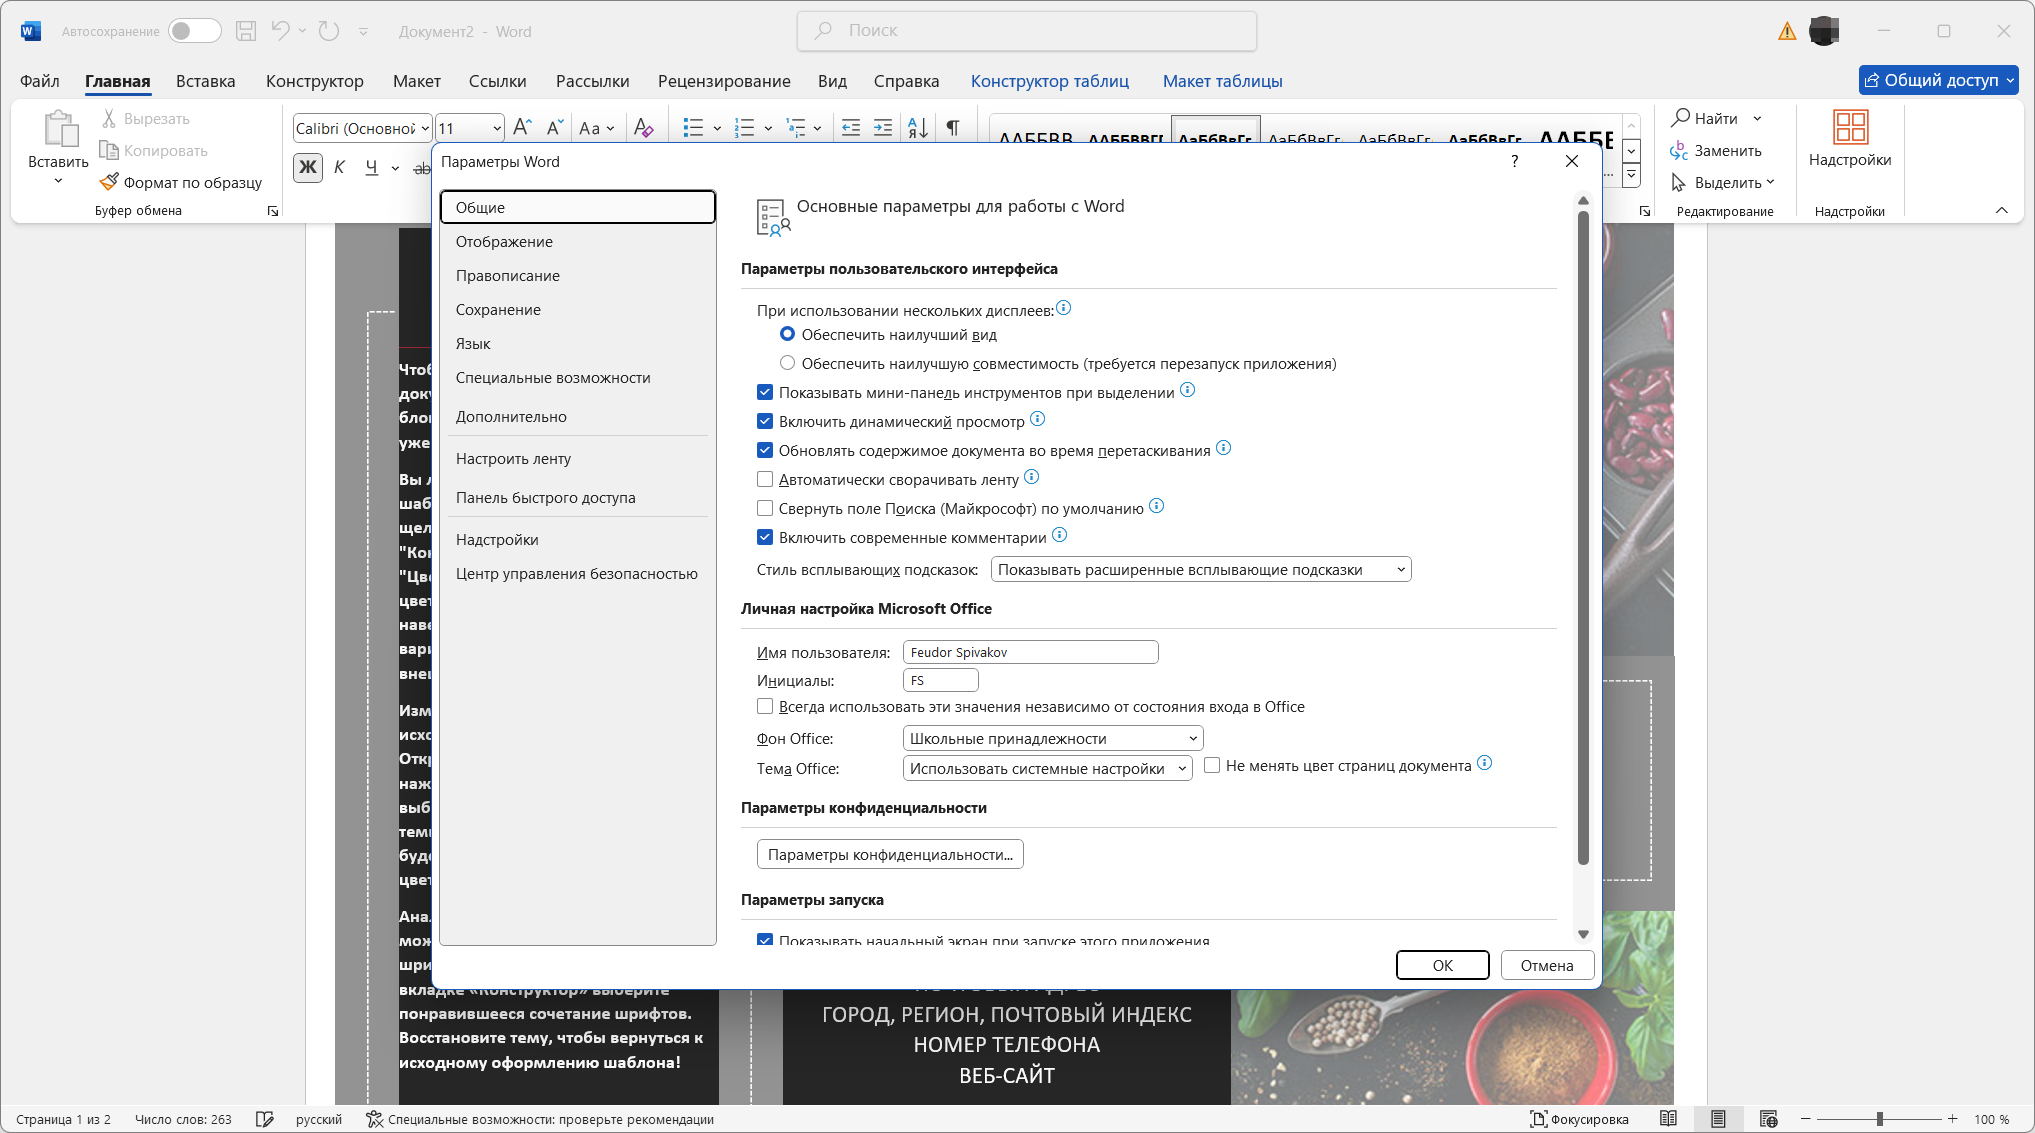Check 'Всегда использовать эти значения' checkbox
Viewport: 2035px width, 1133px height.
point(765,706)
